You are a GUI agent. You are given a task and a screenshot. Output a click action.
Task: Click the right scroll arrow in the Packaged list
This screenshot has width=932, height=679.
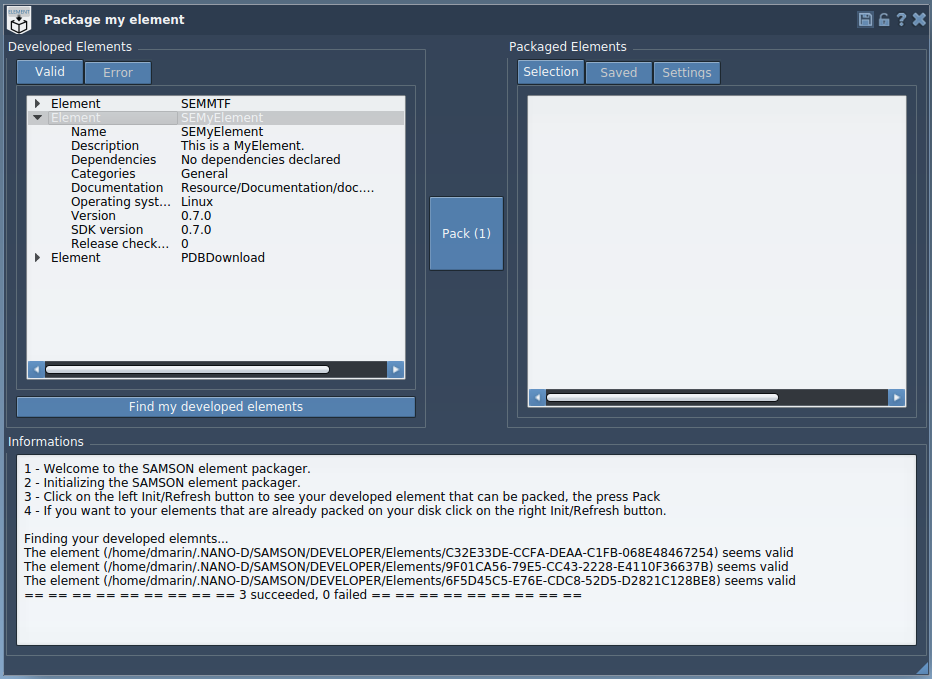coord(896,397)
